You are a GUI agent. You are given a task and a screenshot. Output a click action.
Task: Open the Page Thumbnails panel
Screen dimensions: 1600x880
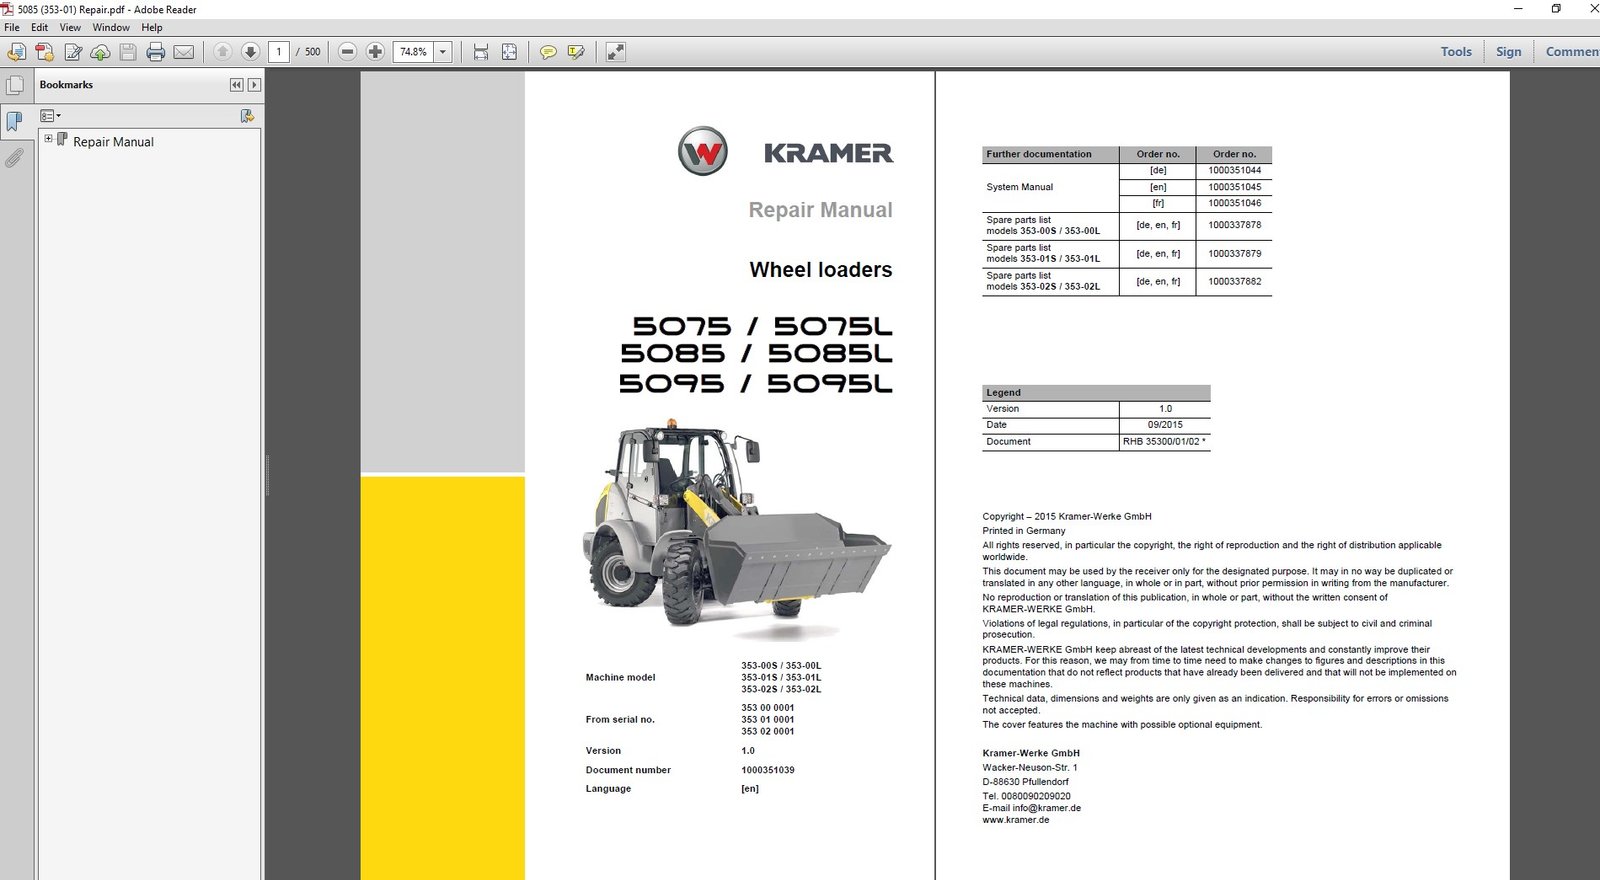[15, 86]
